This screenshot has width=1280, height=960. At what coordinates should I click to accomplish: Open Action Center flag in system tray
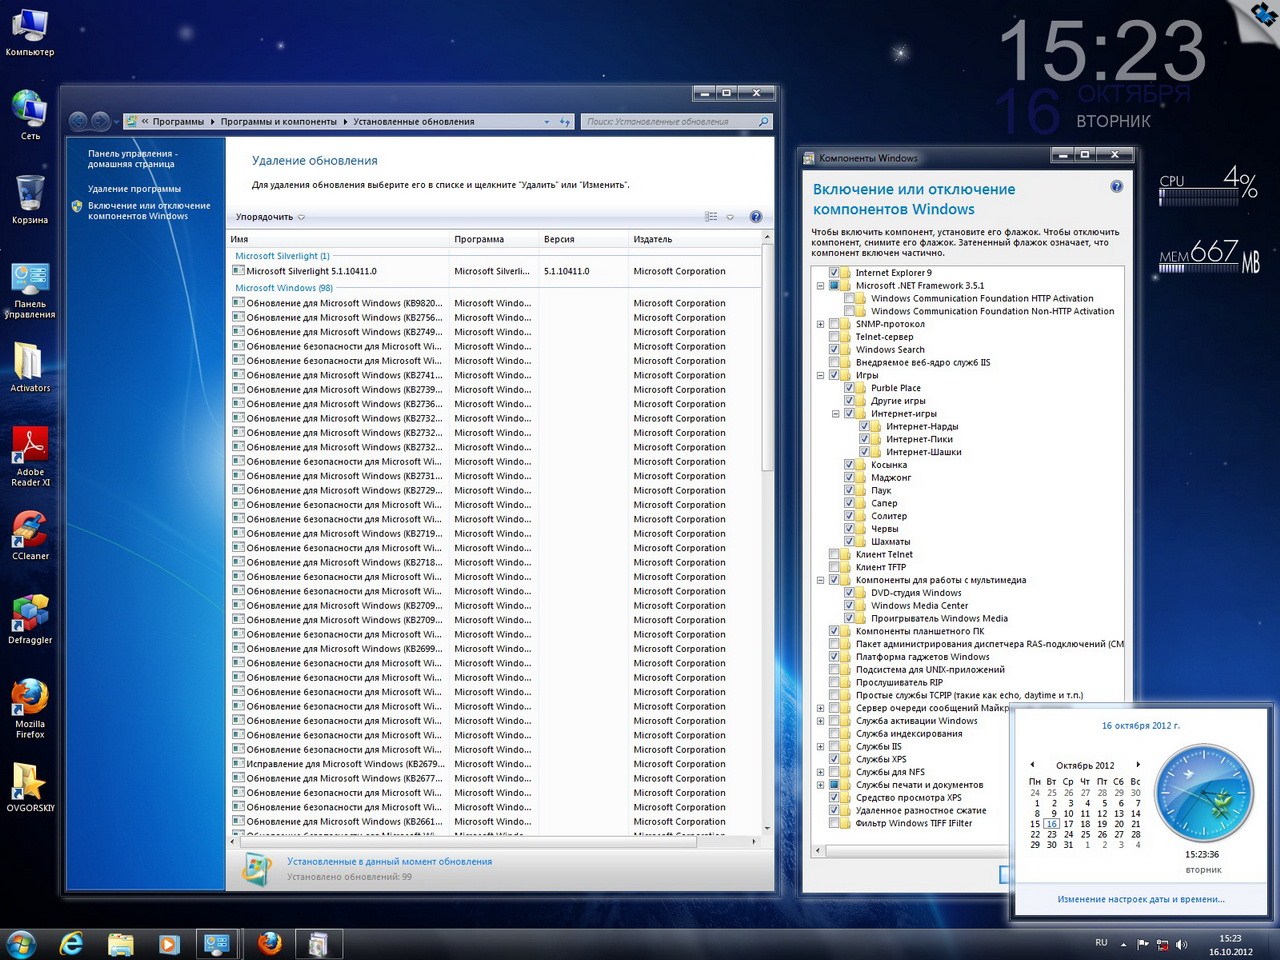tap(1143, 944)
